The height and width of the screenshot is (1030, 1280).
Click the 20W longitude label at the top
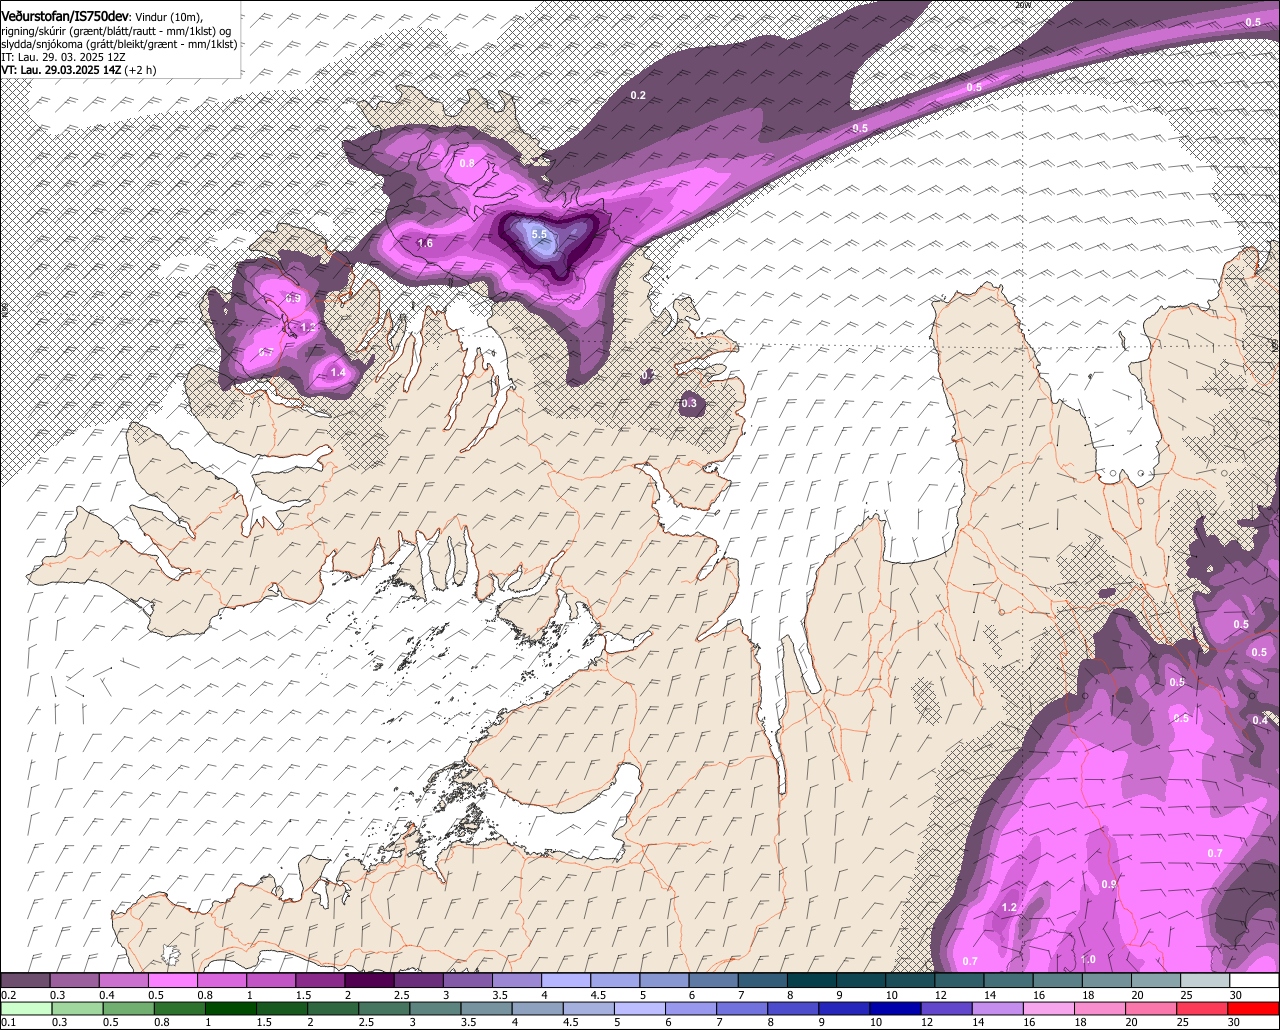[1022, 4]
